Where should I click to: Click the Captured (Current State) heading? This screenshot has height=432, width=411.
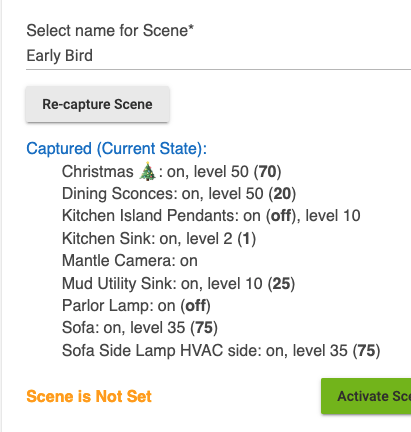pos(117,149)
